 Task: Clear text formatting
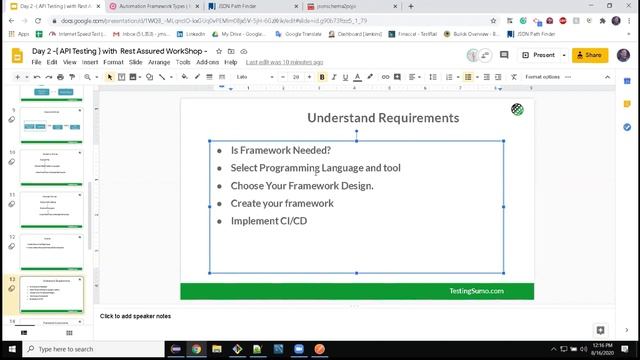[x=514, y=77]
